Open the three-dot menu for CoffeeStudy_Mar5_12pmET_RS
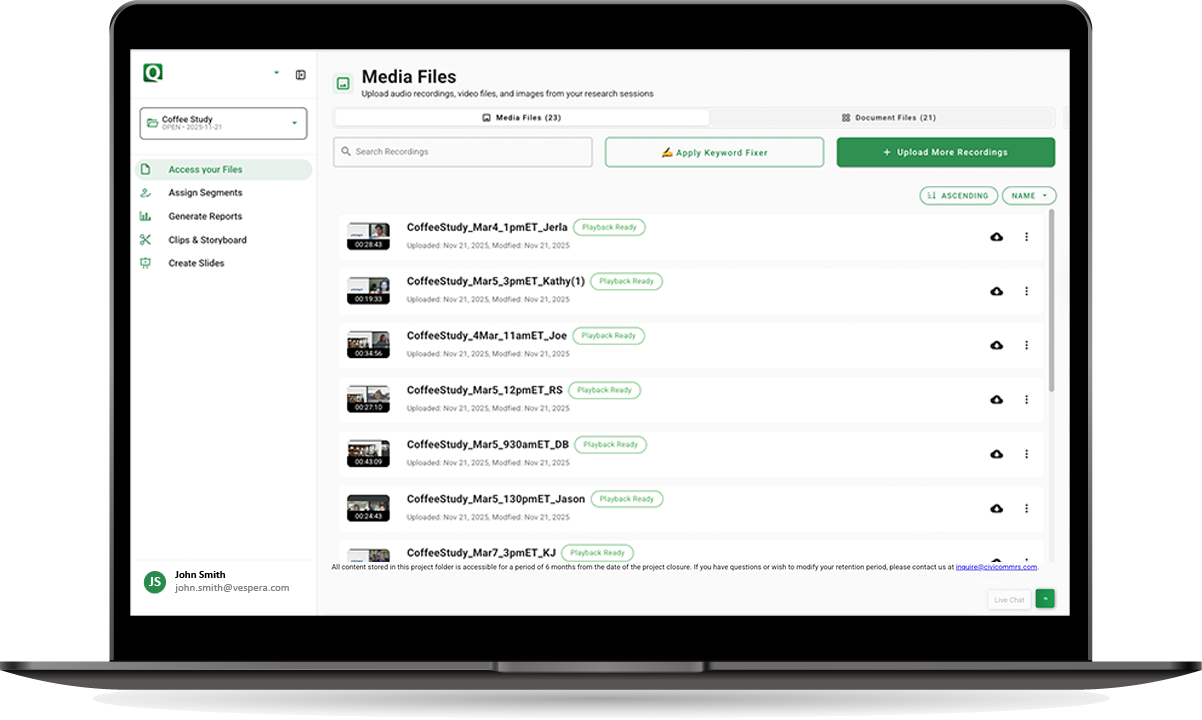Screen dimensions: 1202x720 [1026, 400]
